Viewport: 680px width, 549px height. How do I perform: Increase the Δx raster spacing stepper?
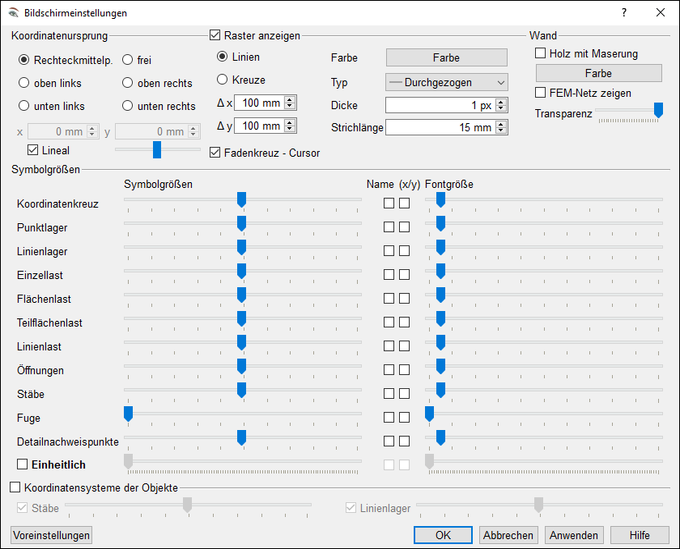pyautogui.click(x=290, y=99)
